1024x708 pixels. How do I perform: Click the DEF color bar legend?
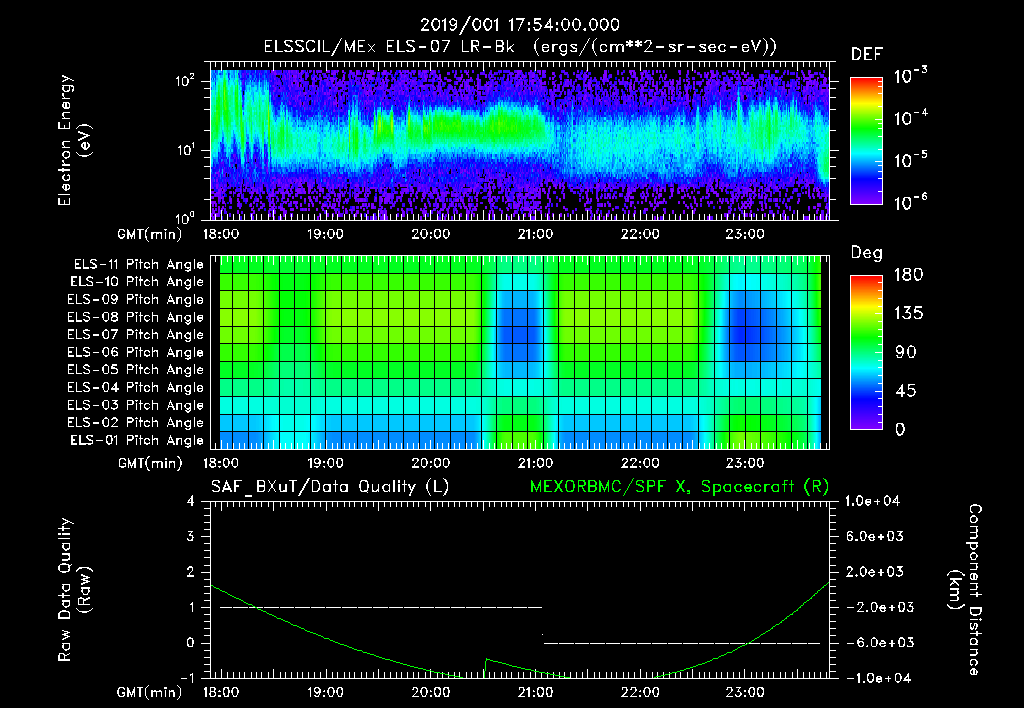[866, 141]
